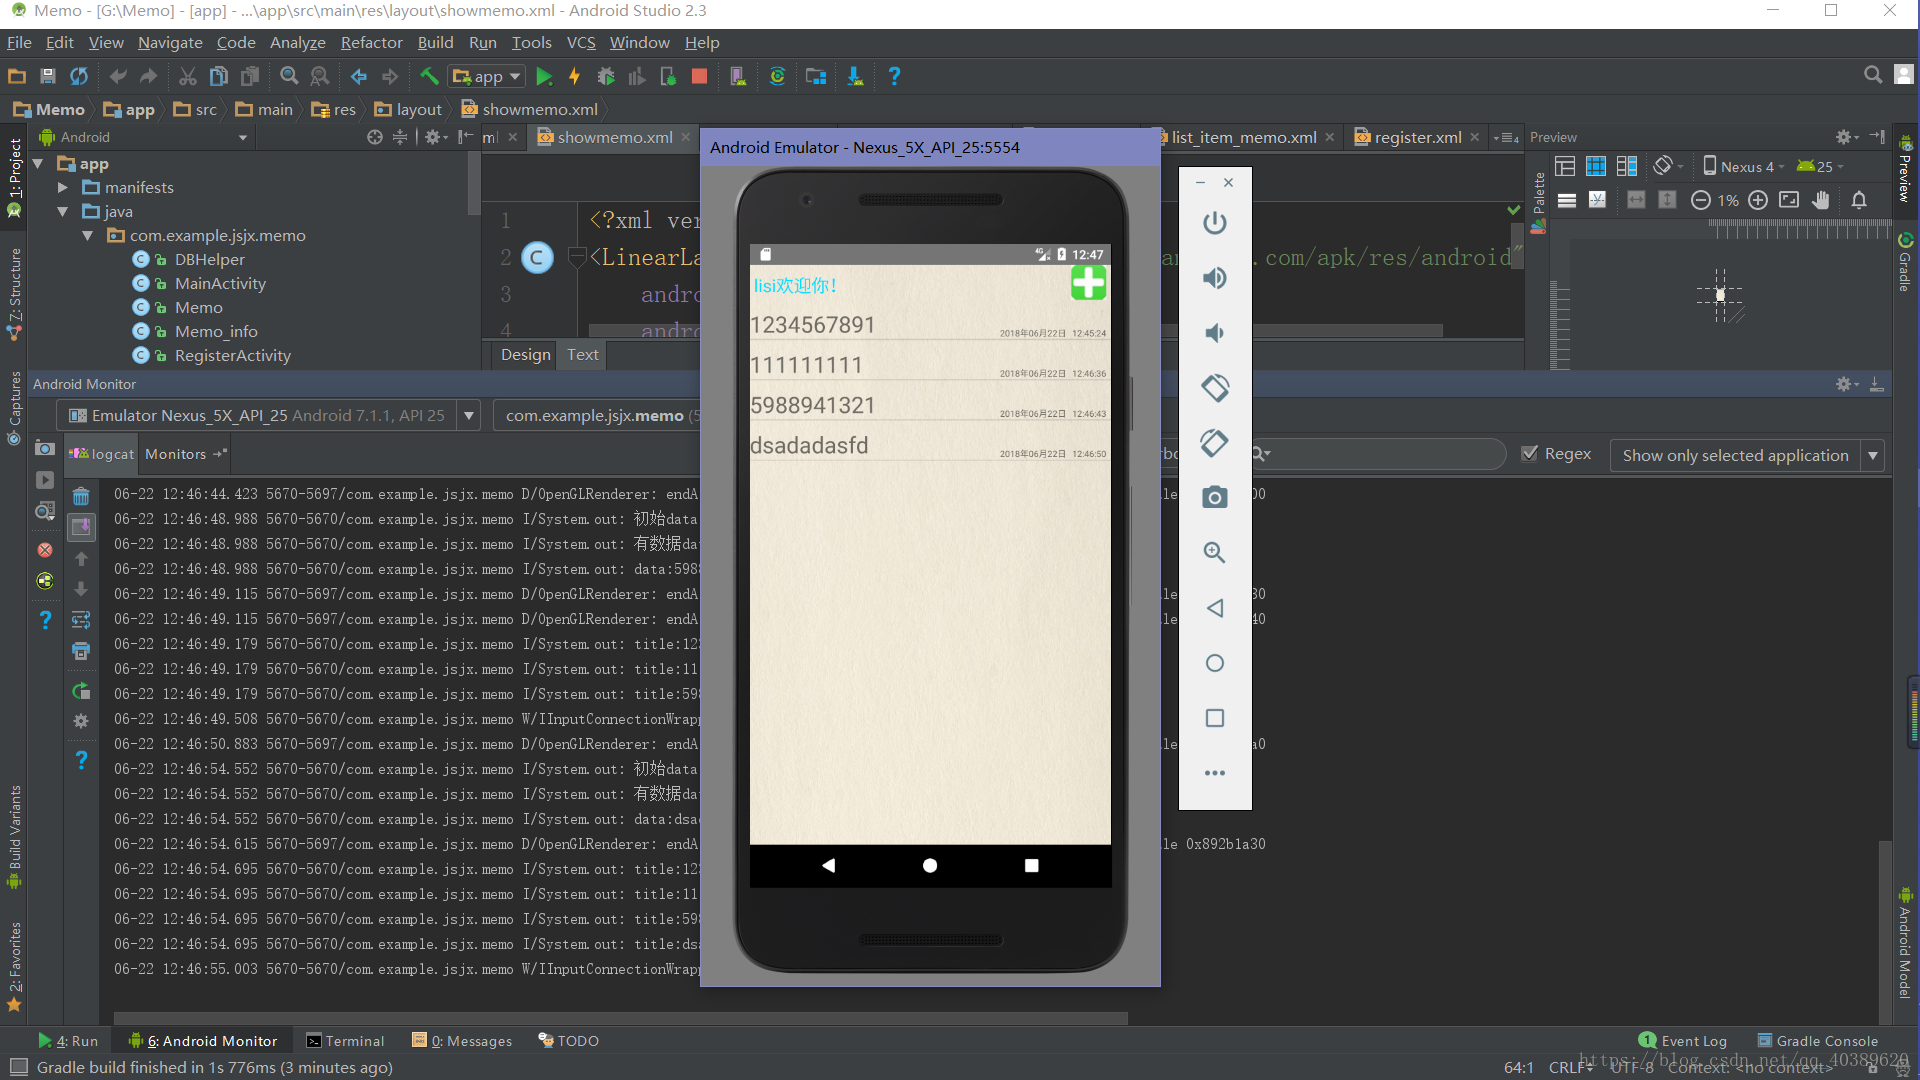The width and height of the screenshot is (1920, 1080).
Task: Click the Show only selected application toggle
Action: pyautogui.click(x=1737, y=454)
